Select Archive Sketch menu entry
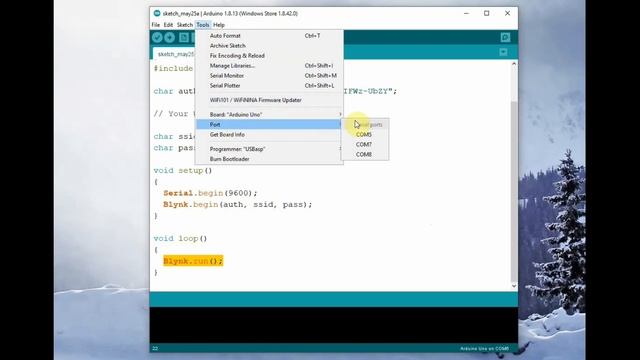The width and height of the screenshot is (640, 360). tap(269, 46)
